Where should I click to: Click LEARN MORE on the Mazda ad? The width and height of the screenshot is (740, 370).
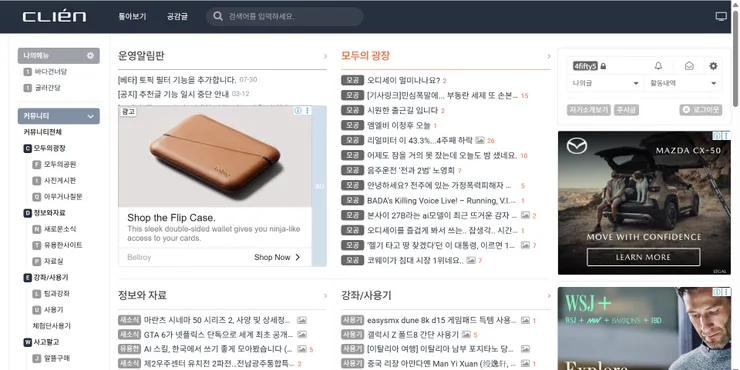[643, 257]
